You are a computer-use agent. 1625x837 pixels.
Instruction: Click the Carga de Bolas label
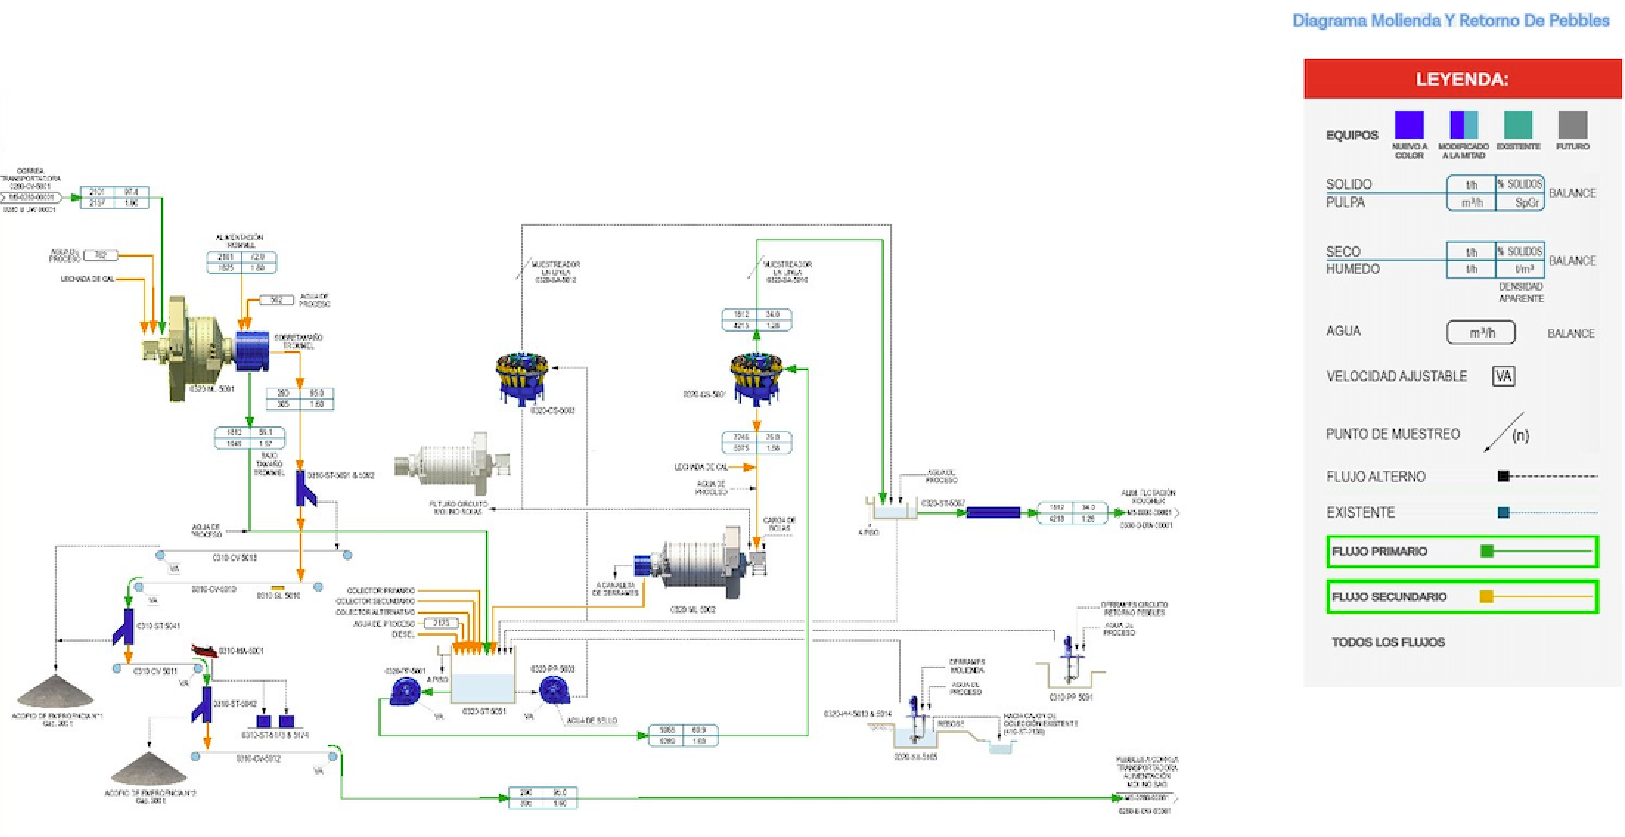[779, 524]
